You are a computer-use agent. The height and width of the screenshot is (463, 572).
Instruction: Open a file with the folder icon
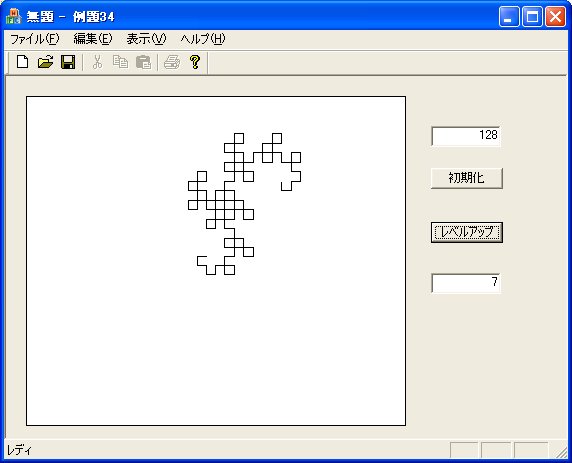(46, 62)
